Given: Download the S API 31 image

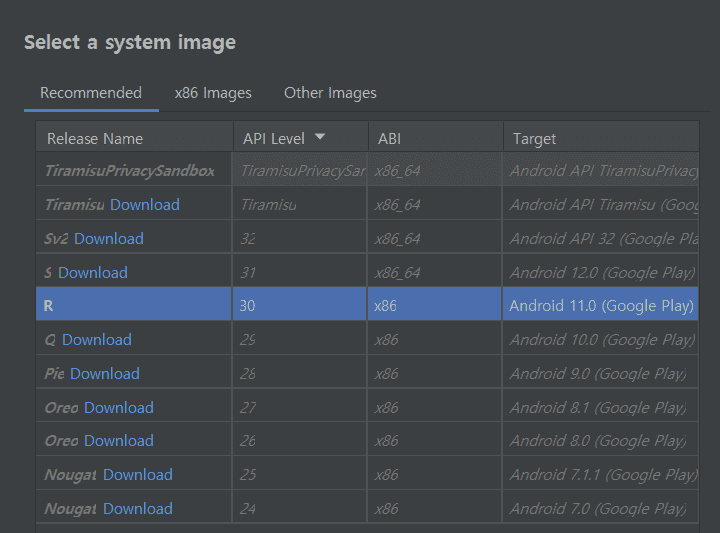Looking at the screenshot, I should (x=93, y=273).
